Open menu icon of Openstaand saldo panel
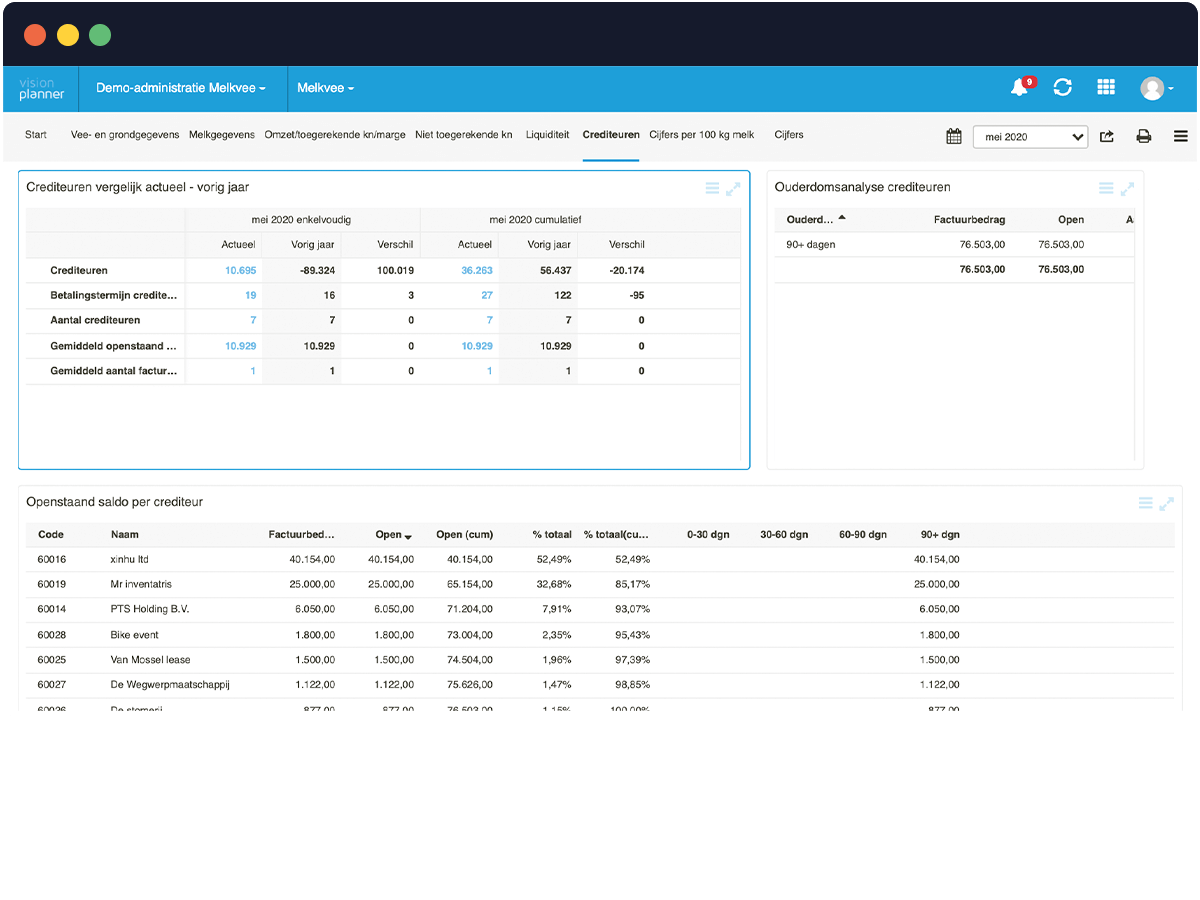 tap(1146, 503)
